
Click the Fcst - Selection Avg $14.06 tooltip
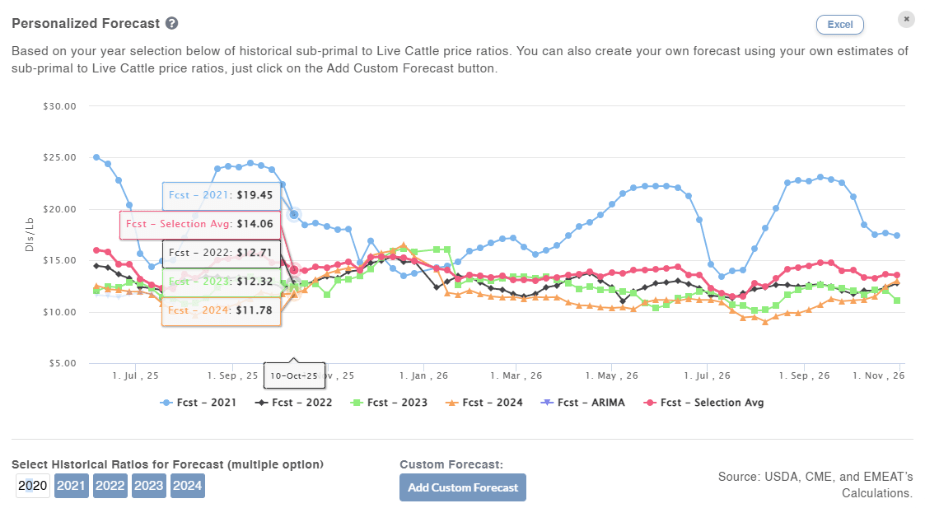point(205,224)
